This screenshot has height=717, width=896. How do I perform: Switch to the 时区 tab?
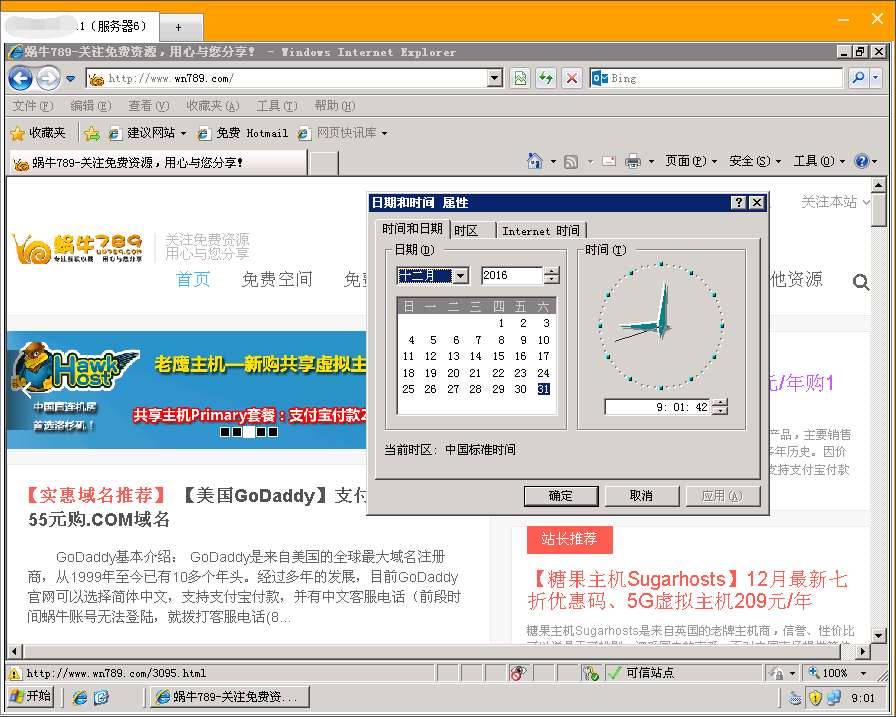point(466,231)
